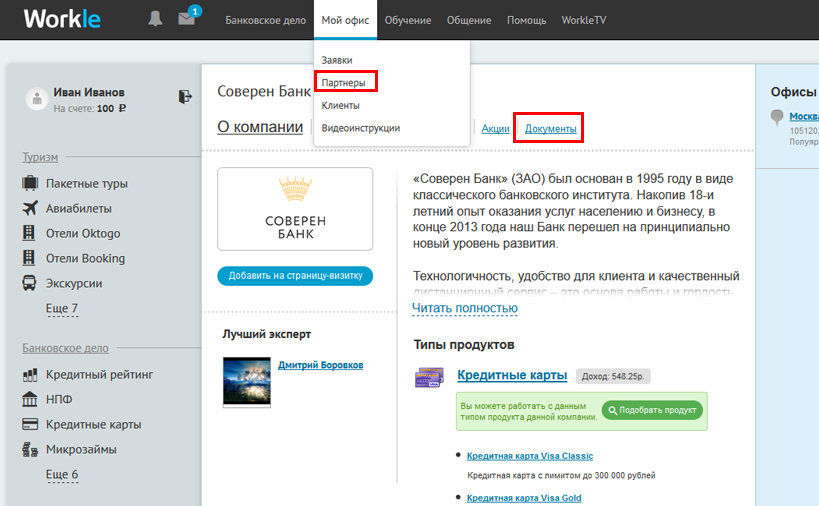Select Видеоинструкции in the dropdown
The image size is (819, 506).
click(x=361, y=128)
